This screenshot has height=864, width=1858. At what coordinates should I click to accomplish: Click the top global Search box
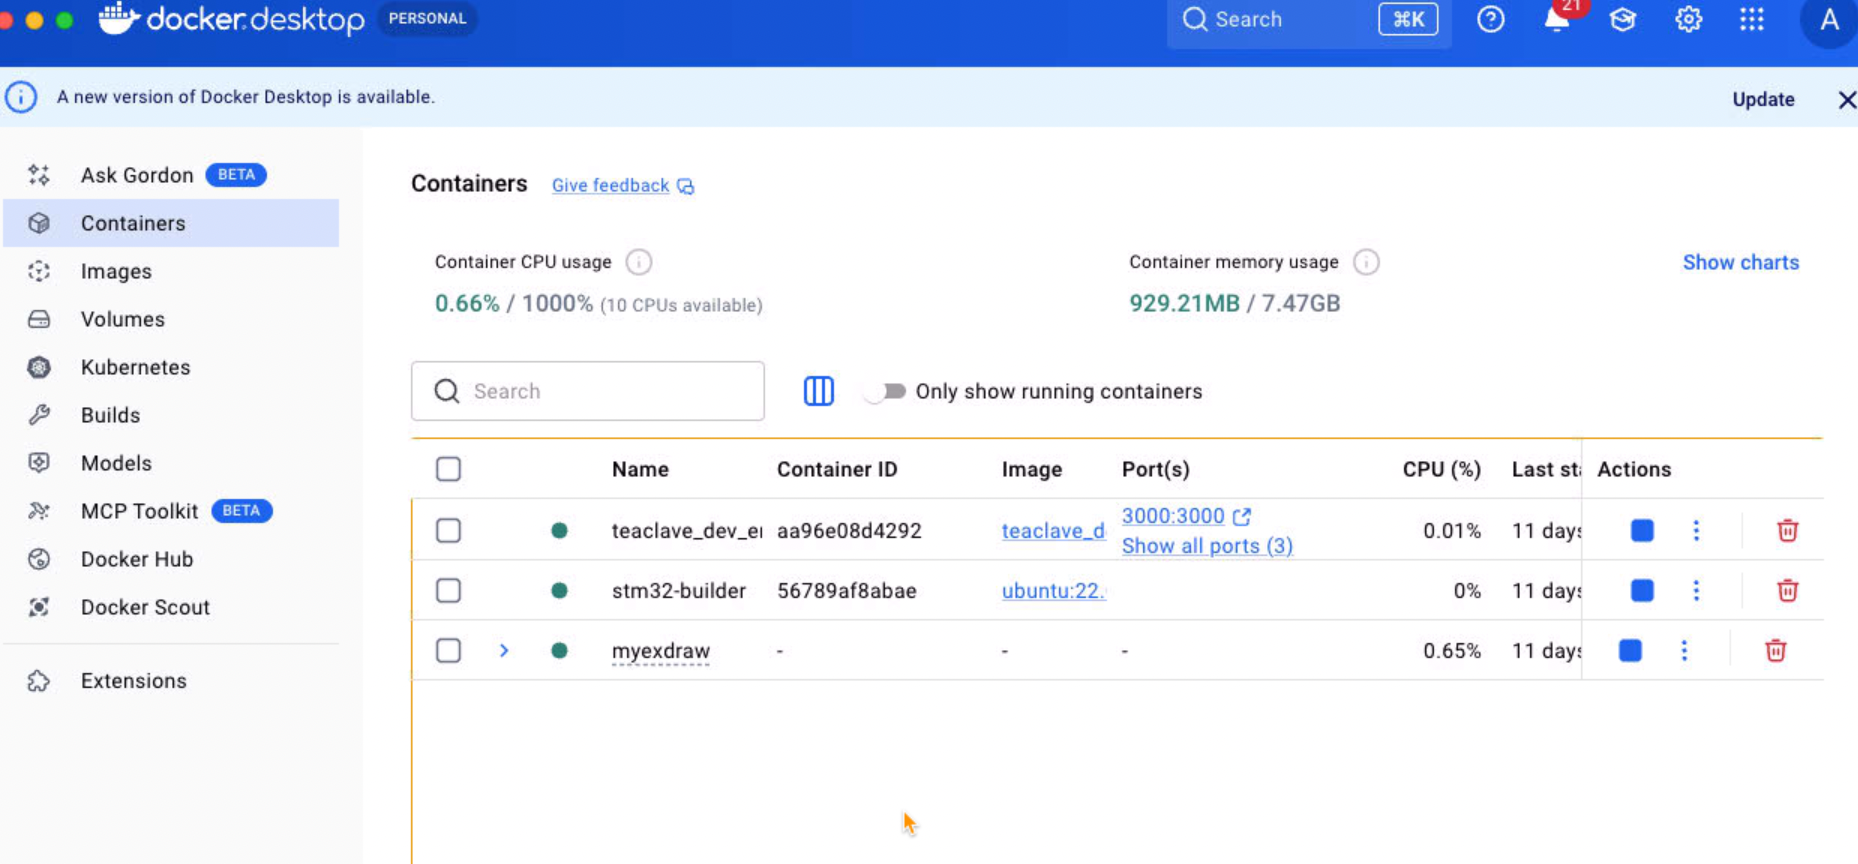pos(1309,19)
